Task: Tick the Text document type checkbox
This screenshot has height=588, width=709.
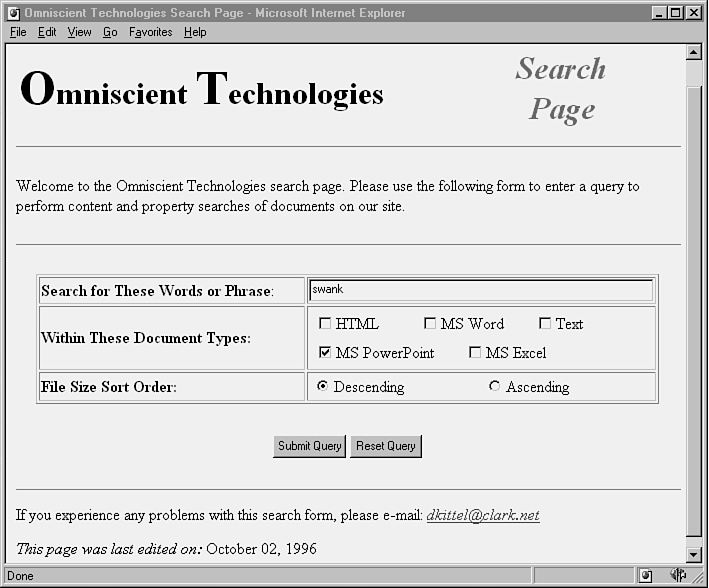Action: tap(545, 323)
